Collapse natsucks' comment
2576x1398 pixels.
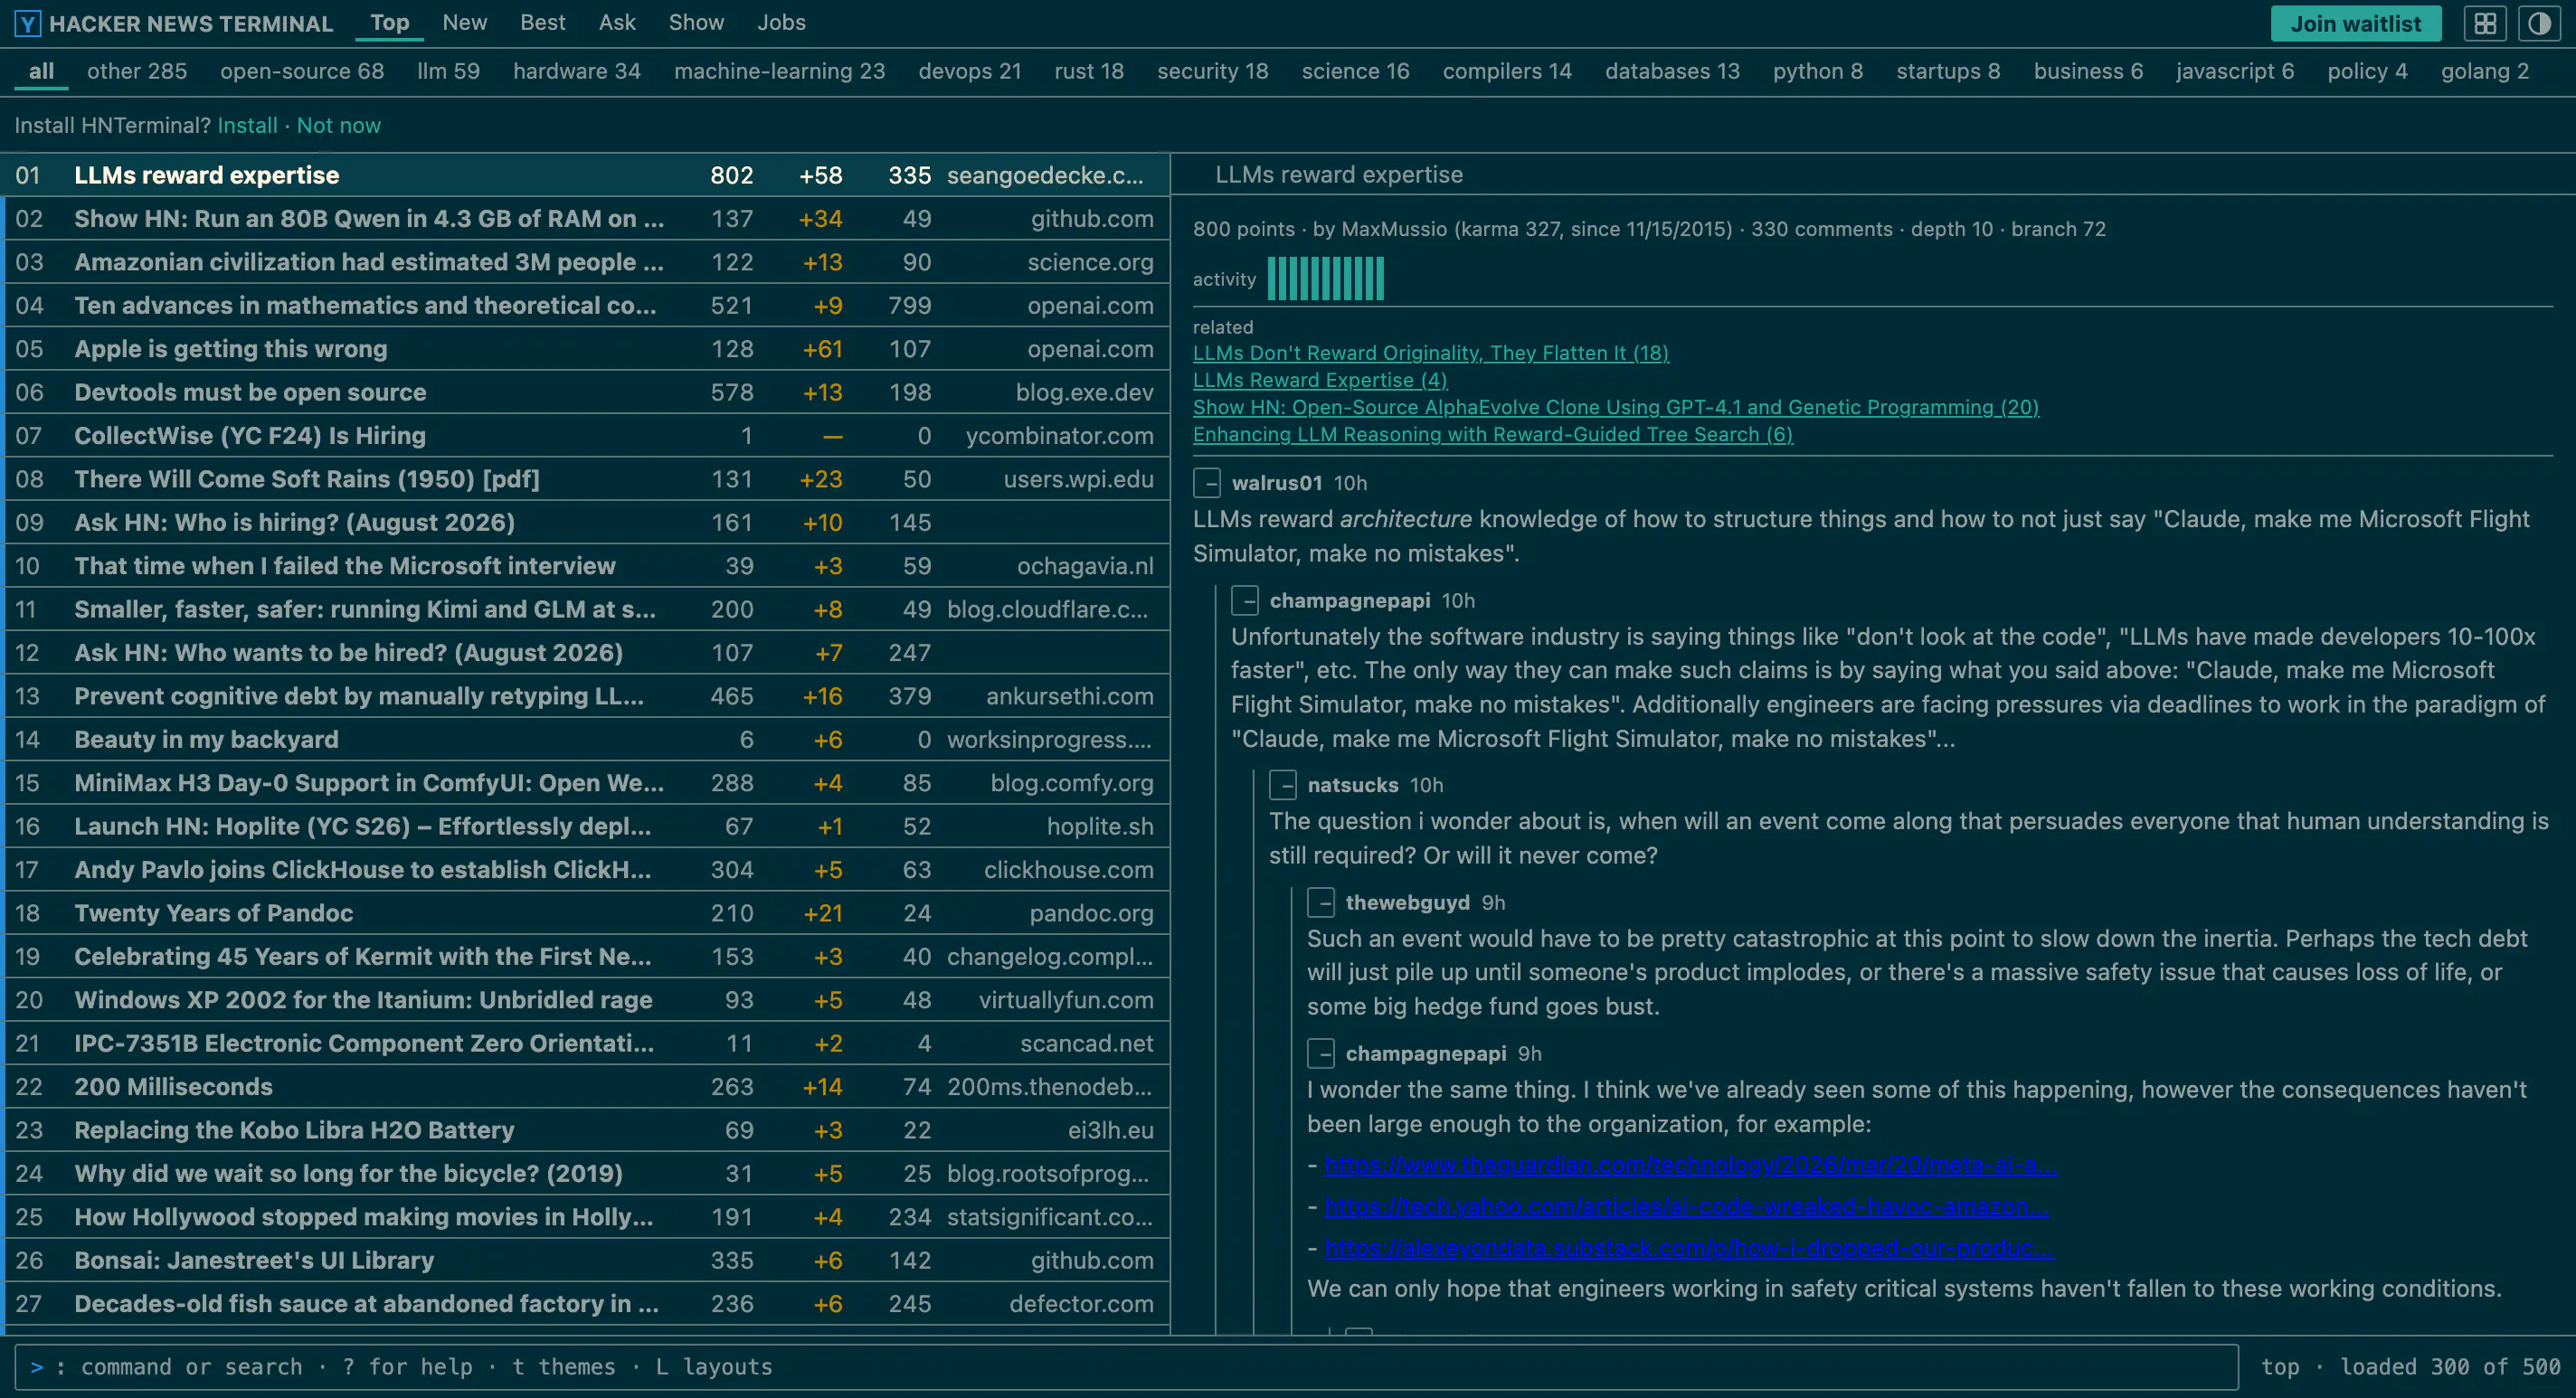click(x=1283, y=786)
